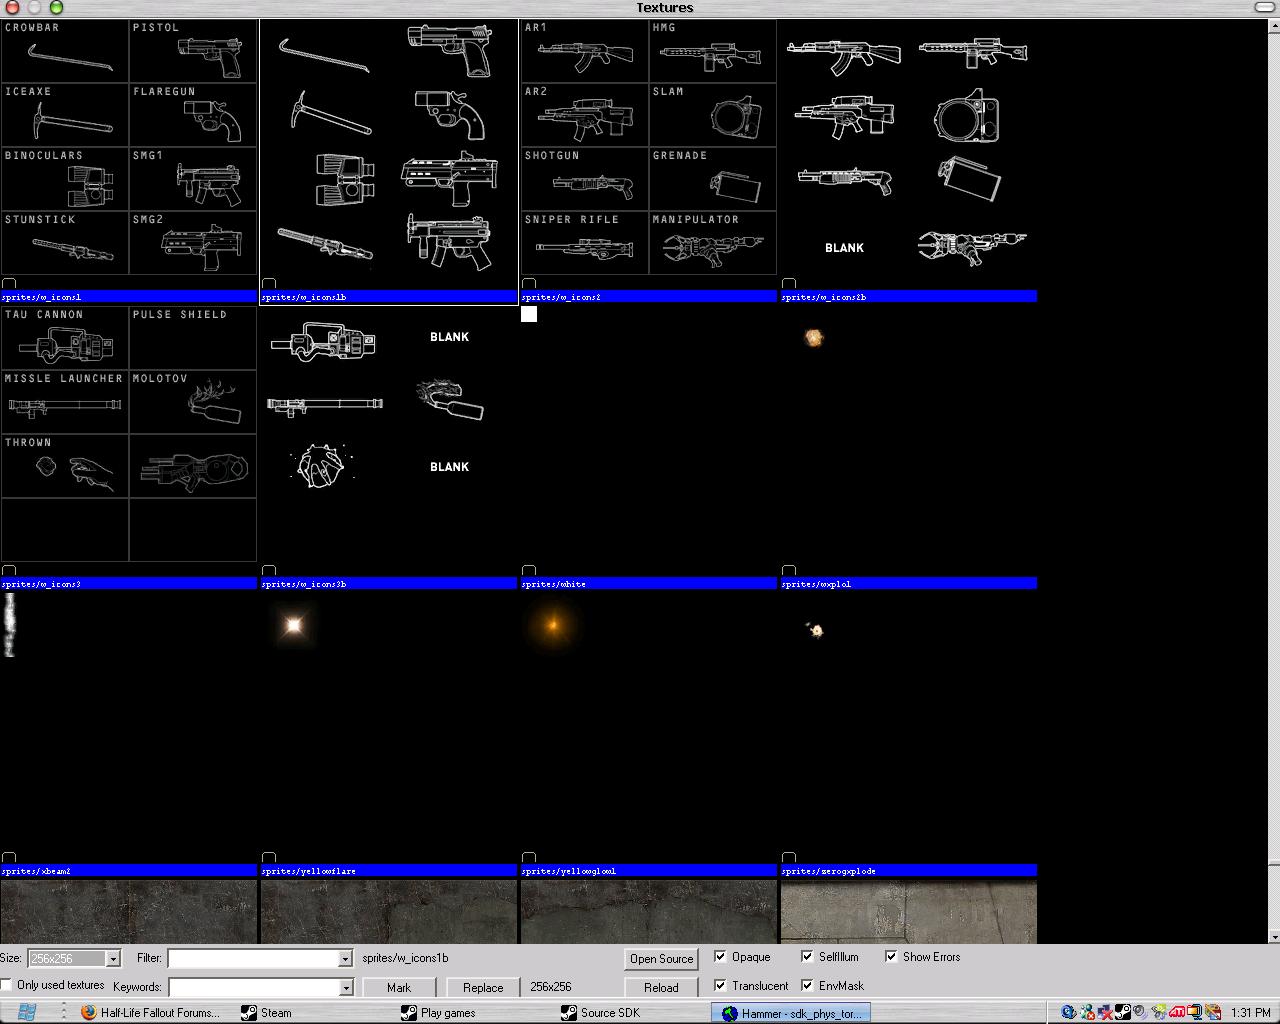Open the Start menu button on the taskbar
Screen dimensions: 1280x1024
tap(27, 1012)
